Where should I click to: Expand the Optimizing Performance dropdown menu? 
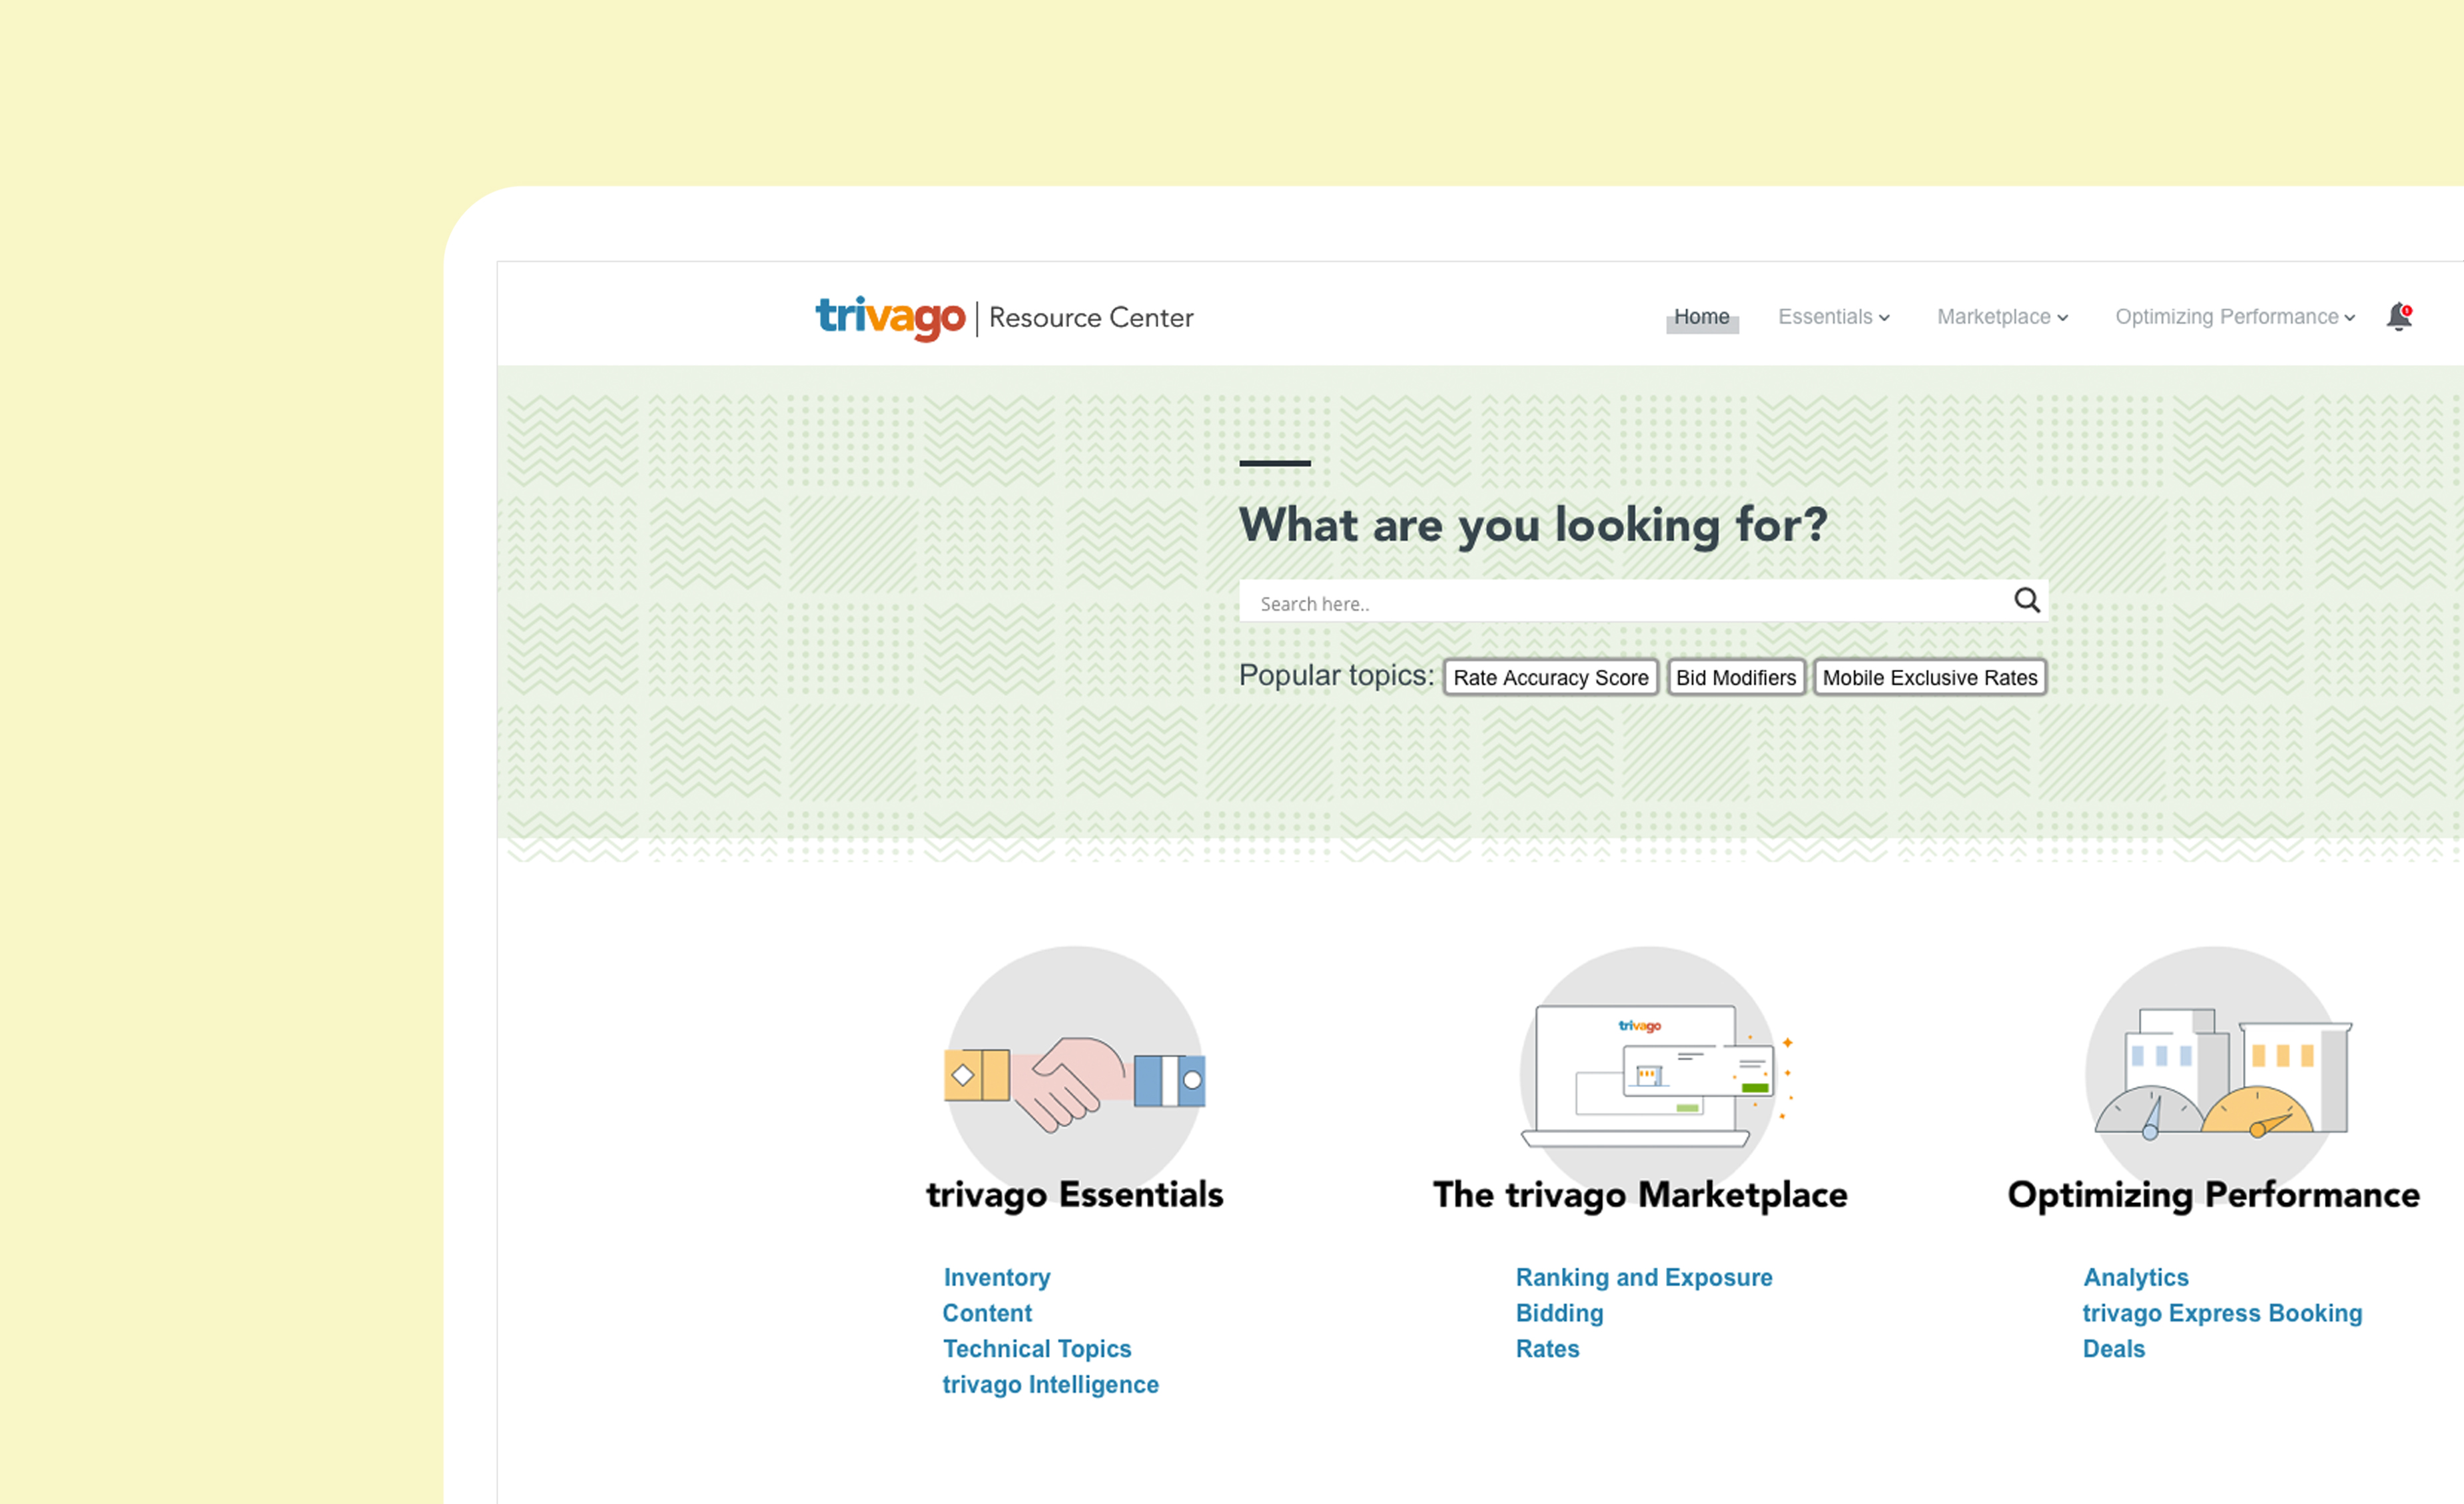[x=2235, y=317]
